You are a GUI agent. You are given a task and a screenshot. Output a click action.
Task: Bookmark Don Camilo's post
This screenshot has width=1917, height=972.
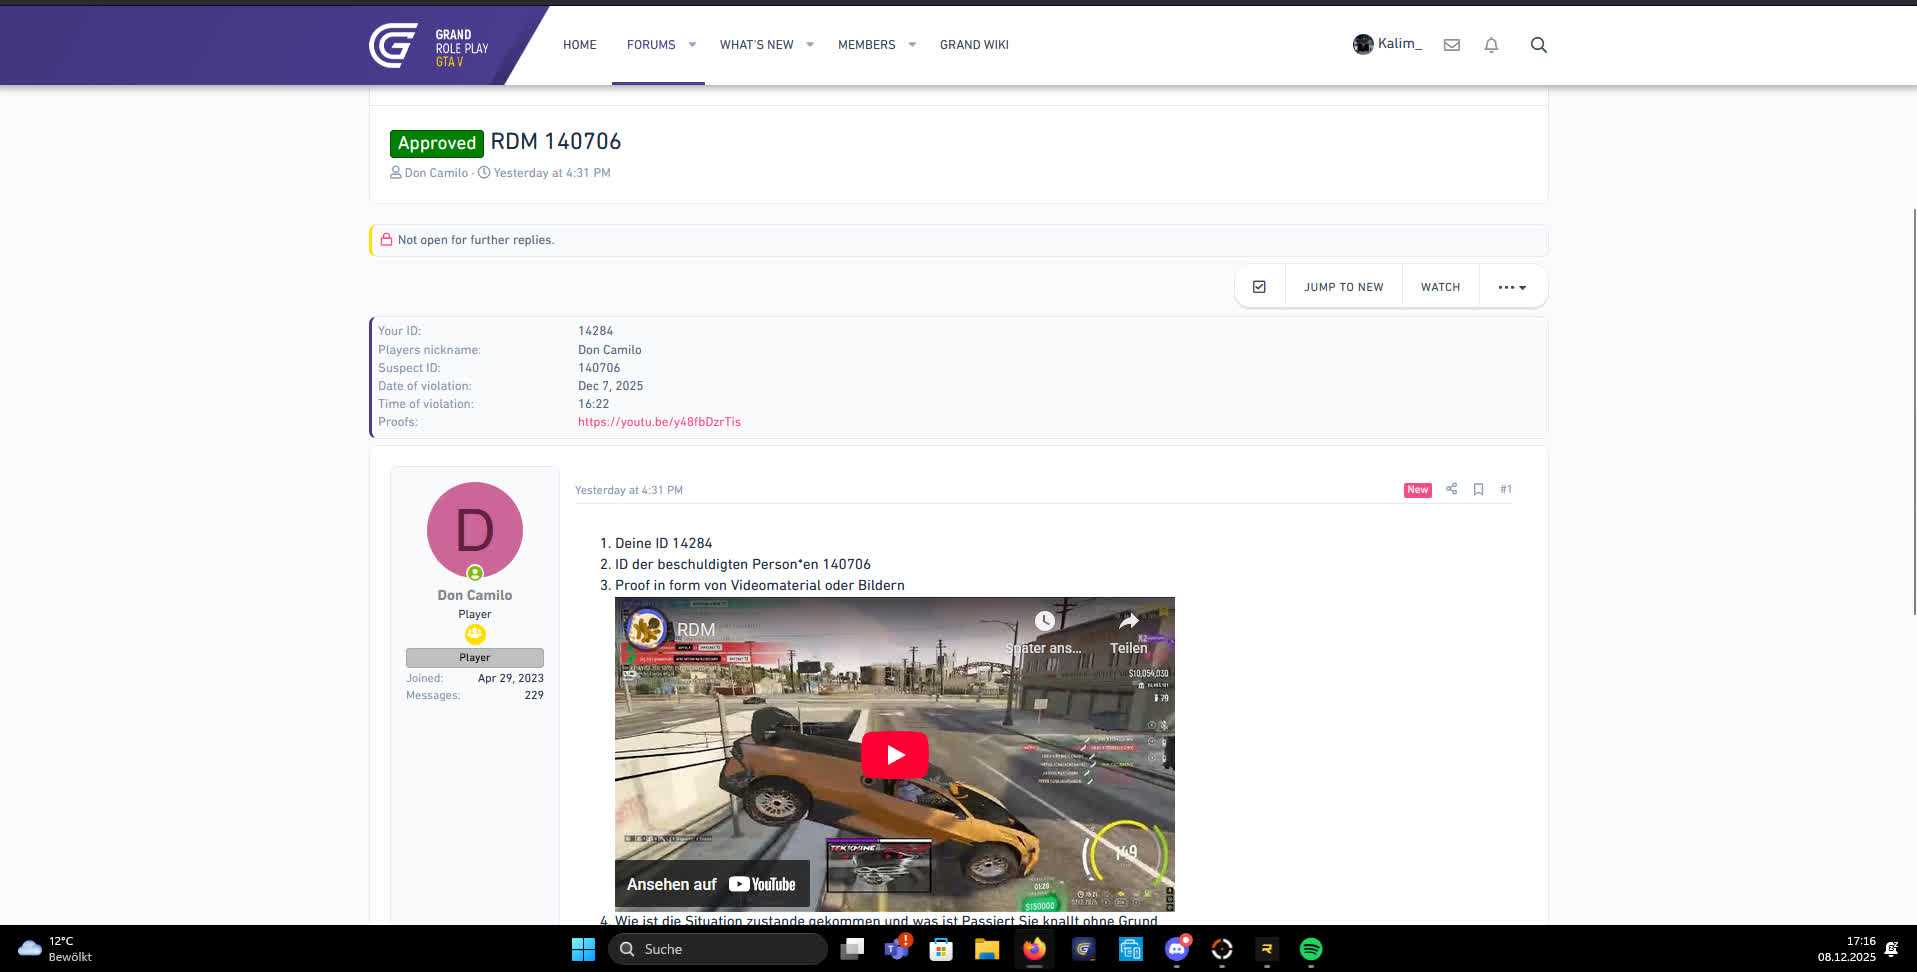pos(1478,489)
